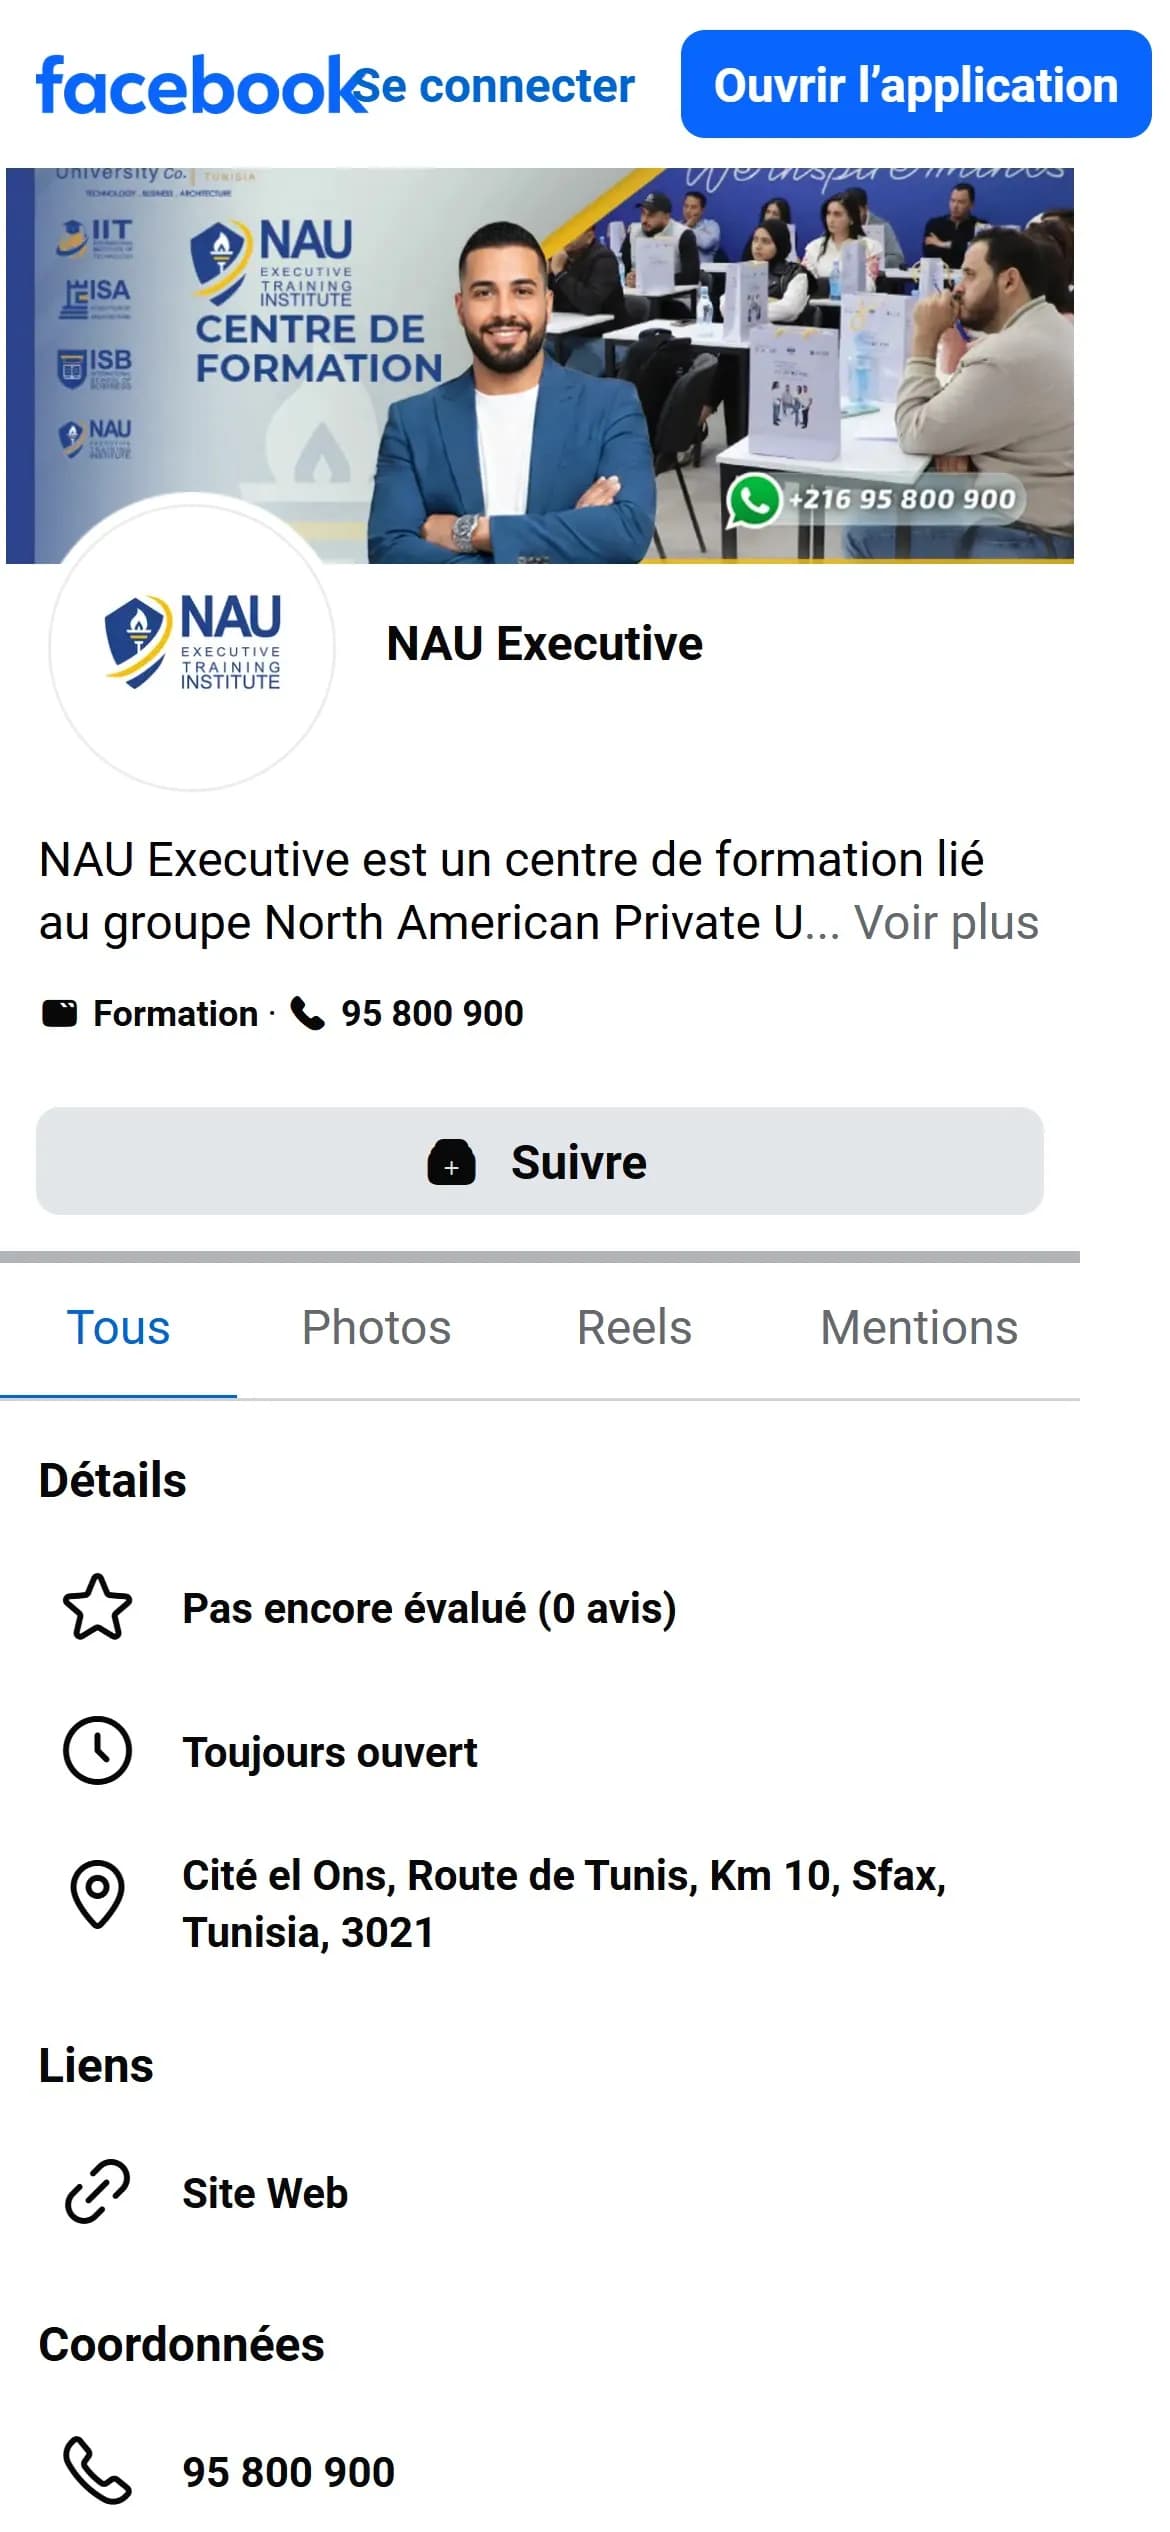The image size is (1170, 2532).
Task: Select the Mentions tab
Action: 919,1328
